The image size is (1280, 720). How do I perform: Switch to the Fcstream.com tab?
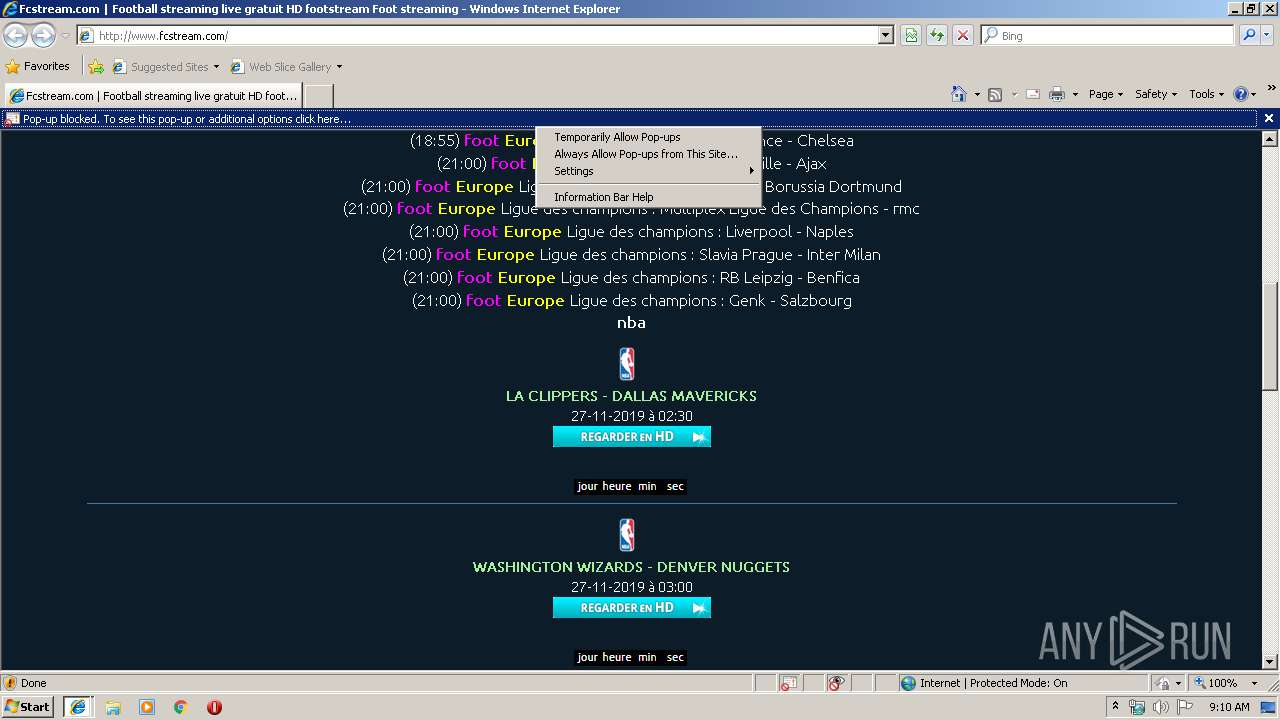(153, 96)
